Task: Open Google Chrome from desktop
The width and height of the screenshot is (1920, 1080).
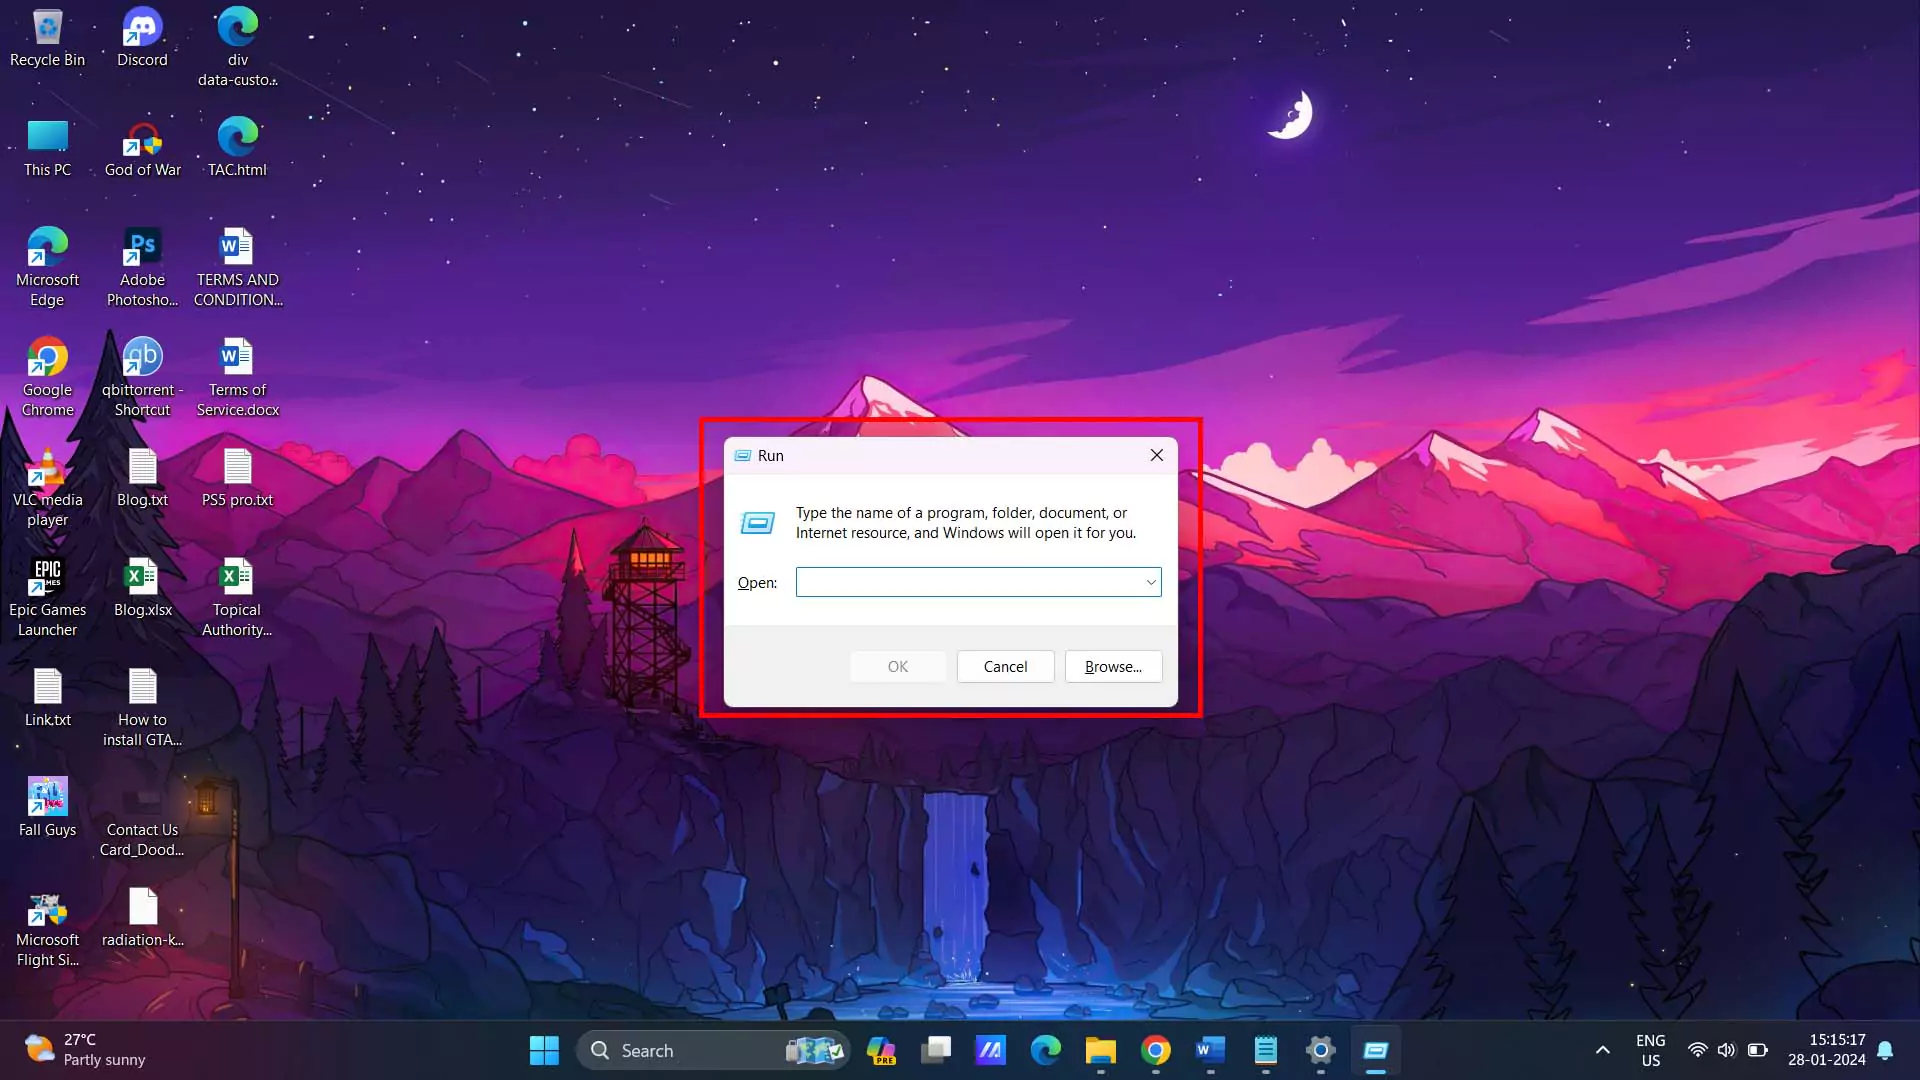Action: coord(47,372)
